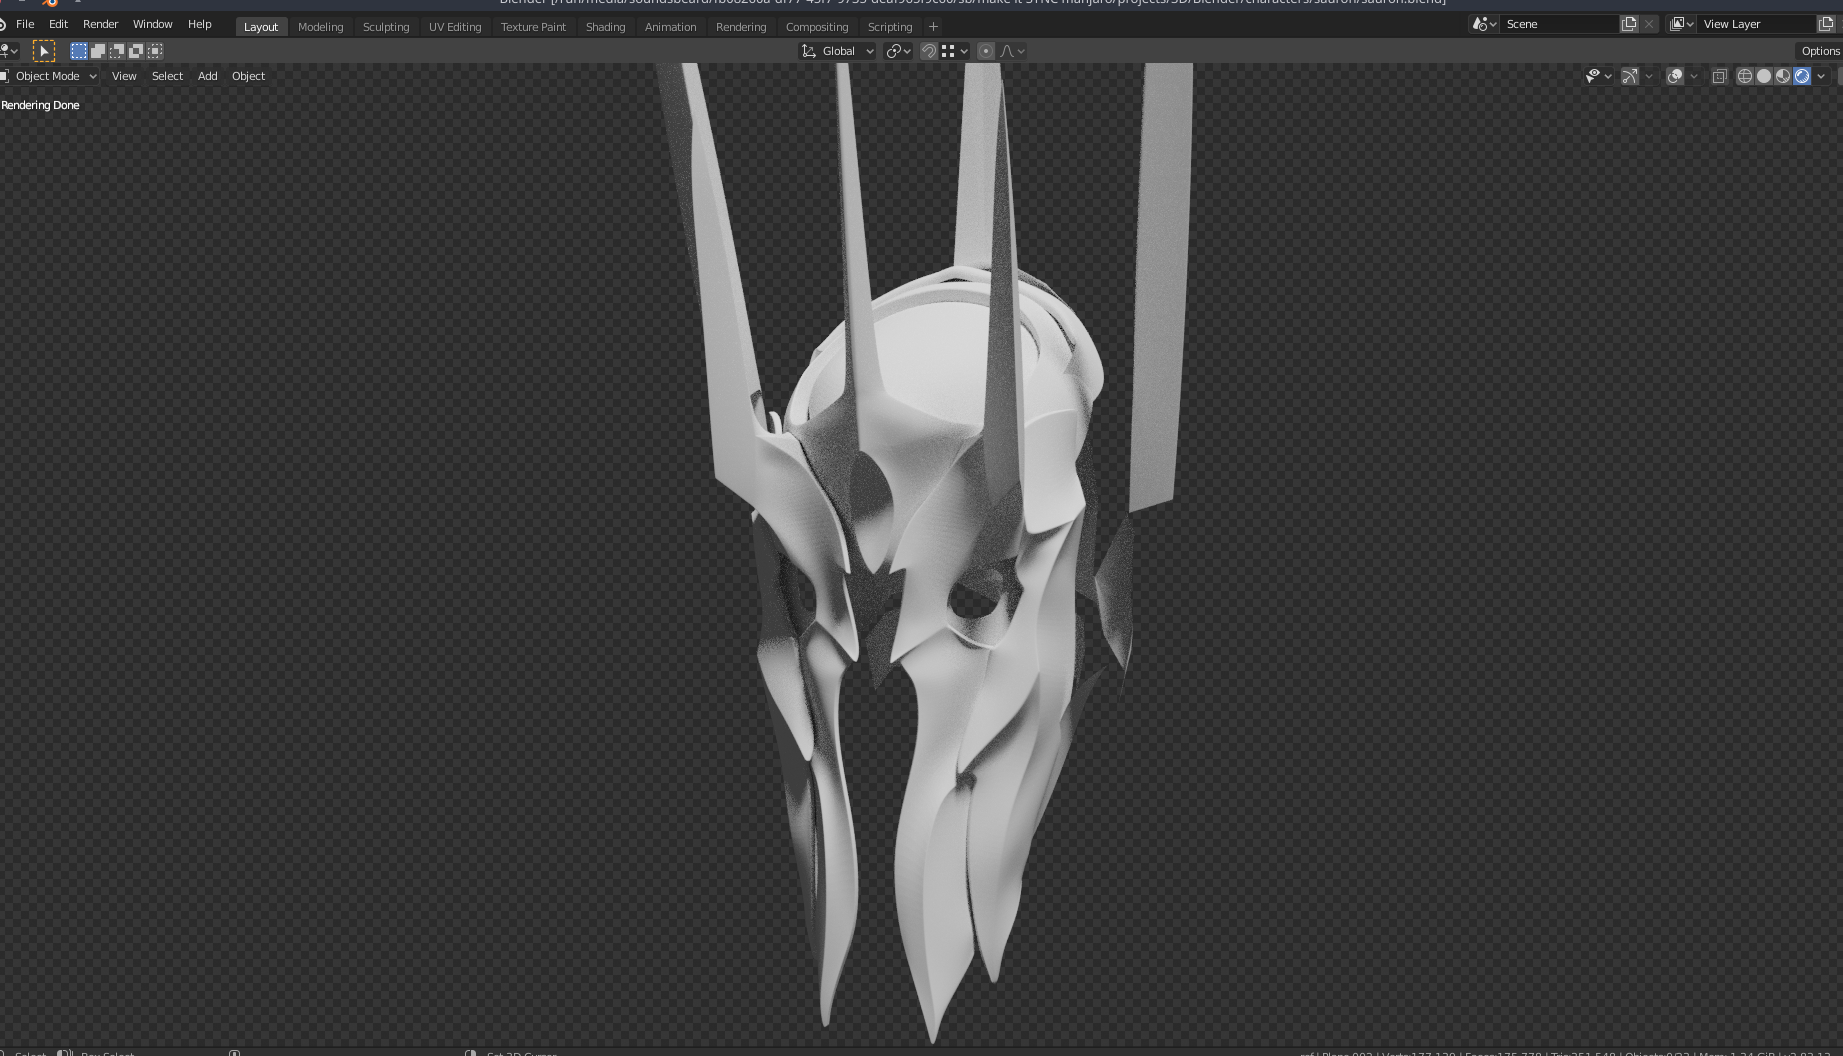The height and width of the screenshot is (1056, 1843).
Task: Open the Edit menu
Action: (x=59, y=24)
